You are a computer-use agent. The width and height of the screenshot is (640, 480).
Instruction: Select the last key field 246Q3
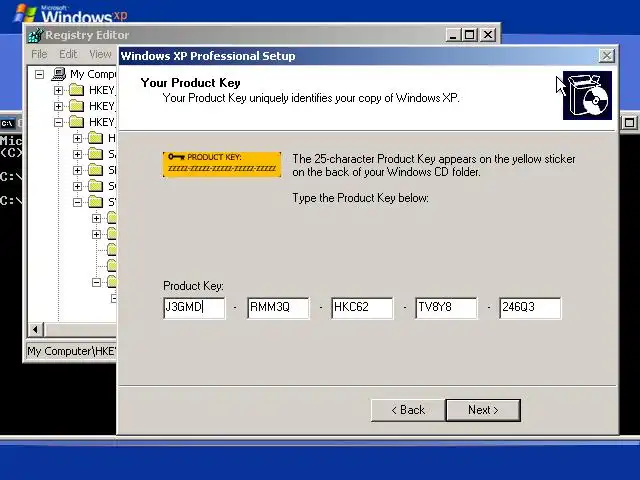530,308
